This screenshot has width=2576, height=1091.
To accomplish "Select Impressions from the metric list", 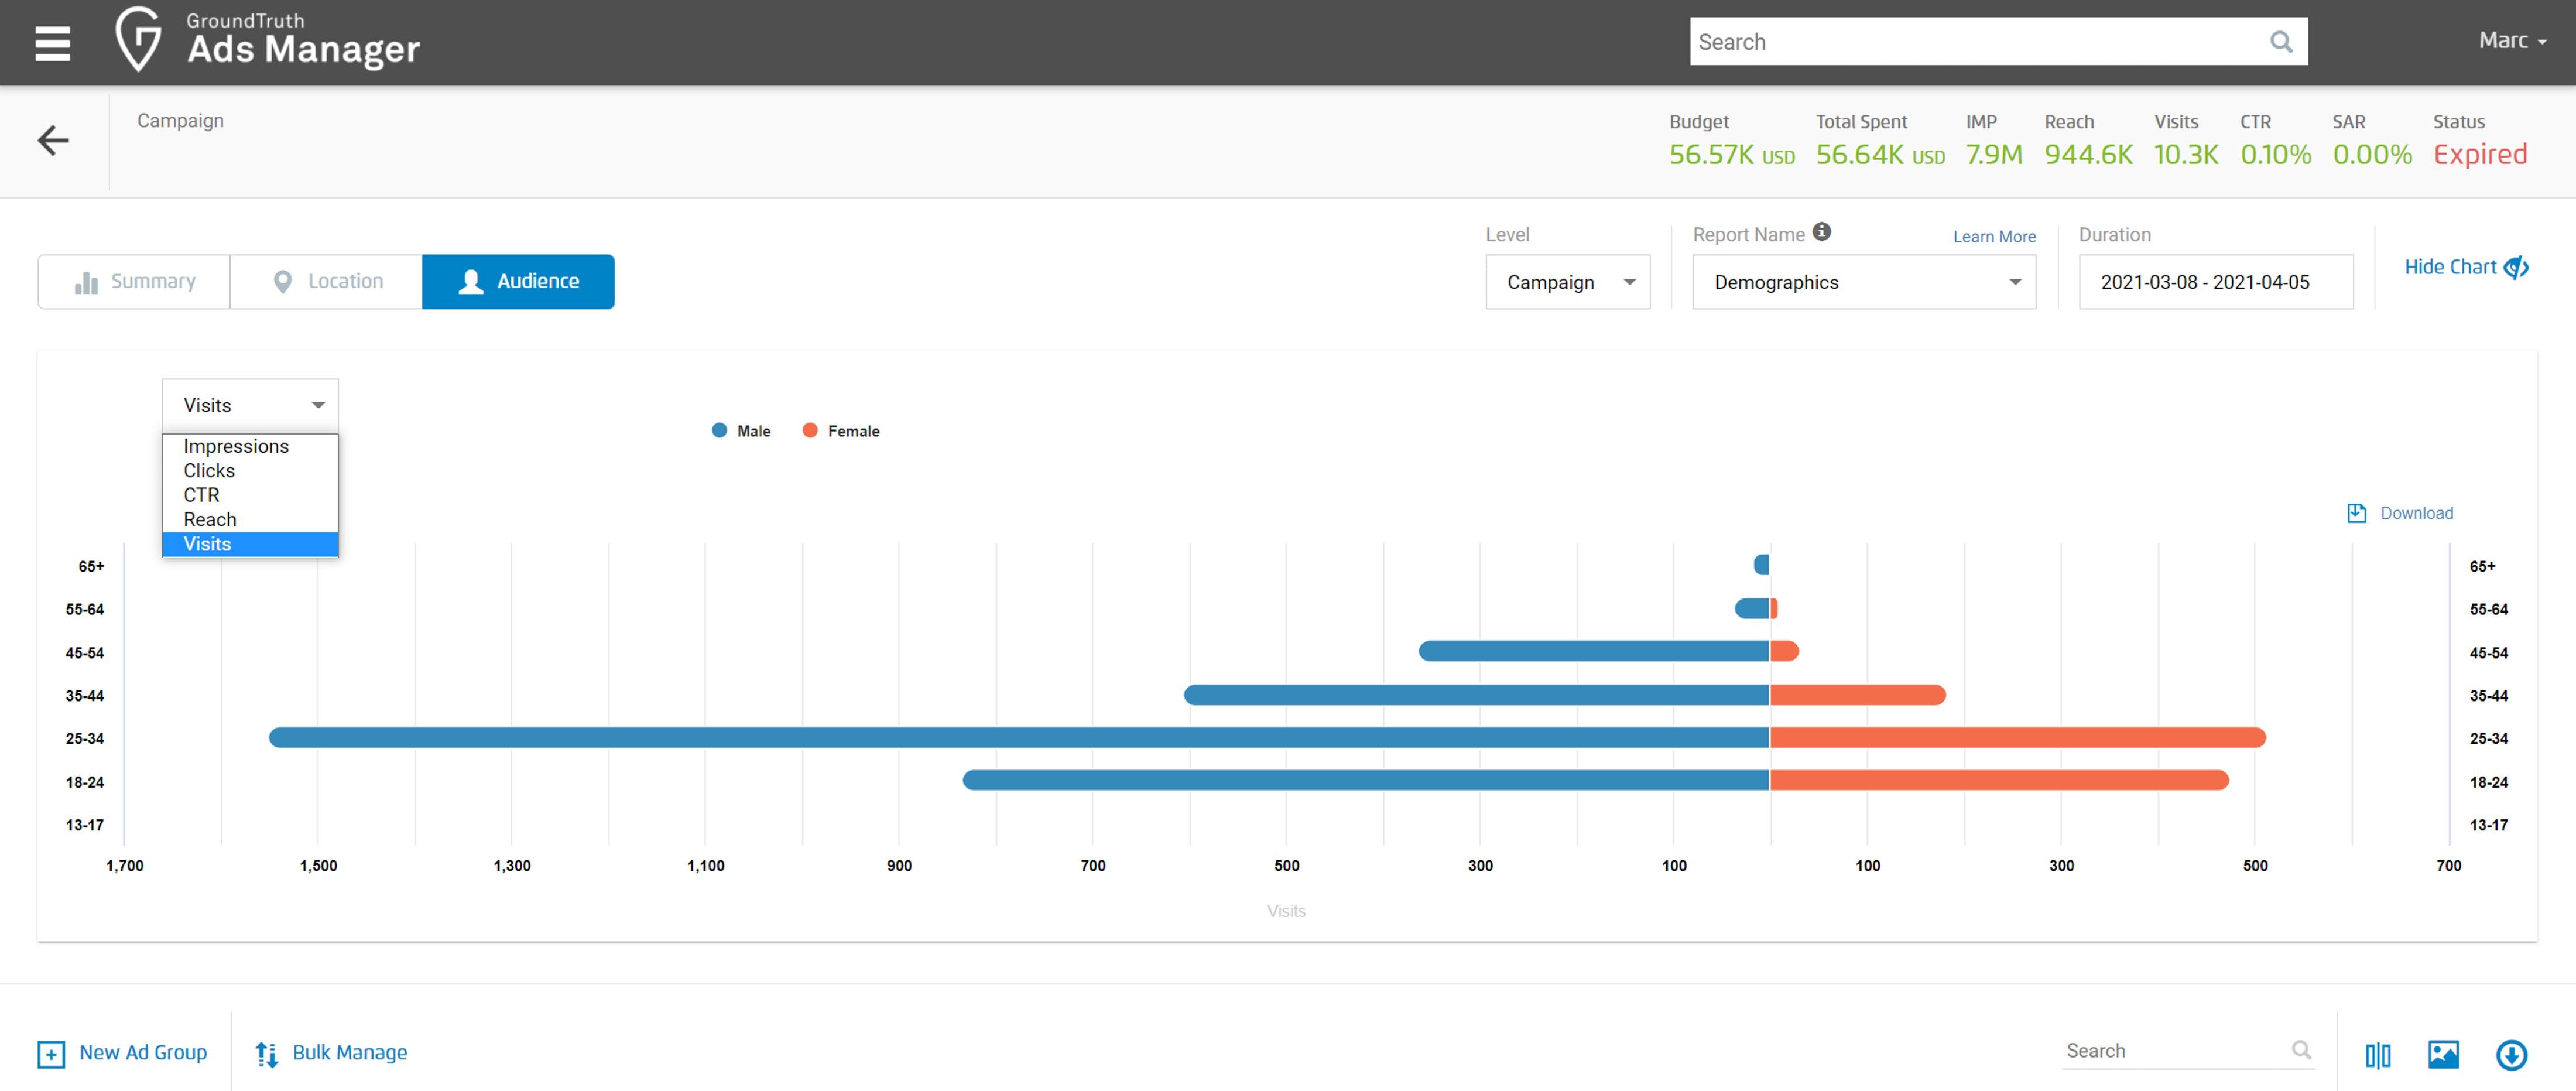I will coord(236,446).
